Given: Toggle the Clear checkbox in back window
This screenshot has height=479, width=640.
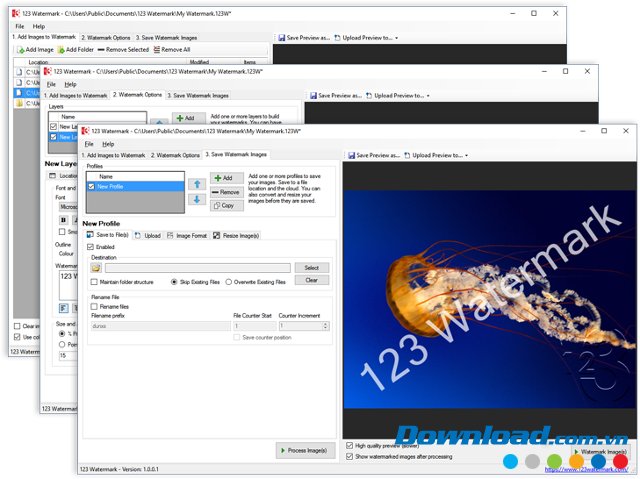Looking at the screenshot, I should tap(17, 326).
